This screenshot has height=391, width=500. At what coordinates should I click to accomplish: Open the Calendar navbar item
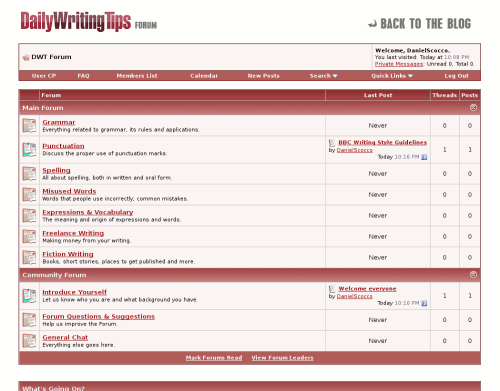point(204,76)
